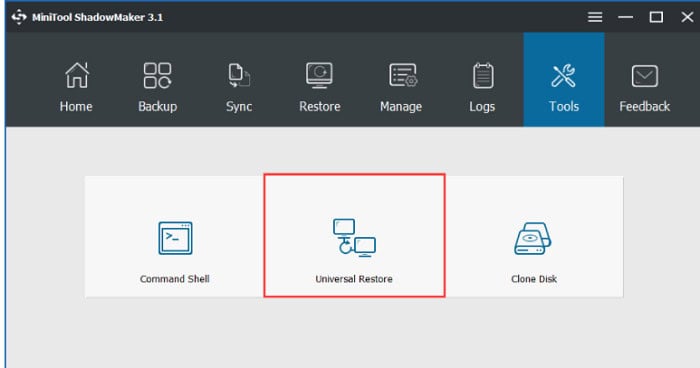Click the Universal Restore label
Viewport: 700px width, 368px height.
point(354,279)
